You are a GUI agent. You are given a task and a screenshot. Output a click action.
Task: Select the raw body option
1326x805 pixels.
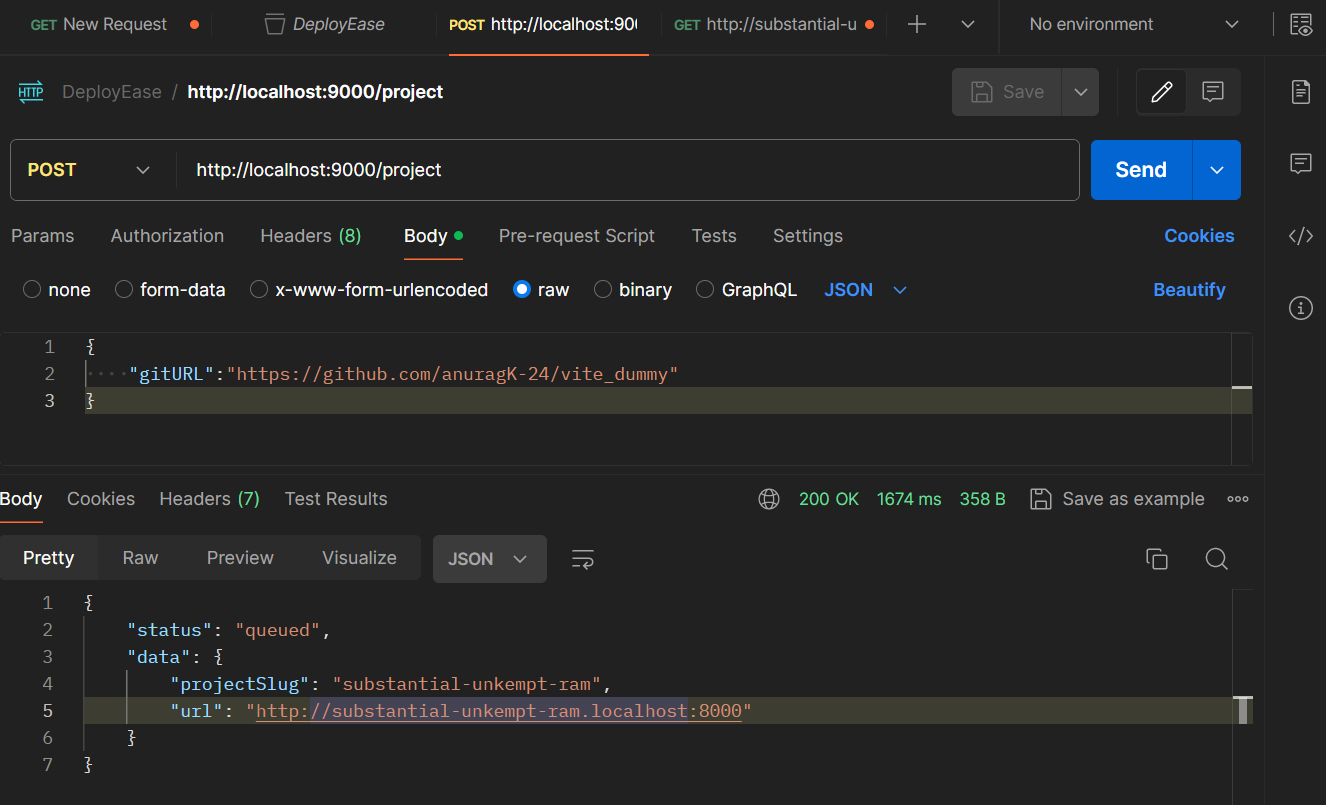pyautogui.click(x=522, y=290)
